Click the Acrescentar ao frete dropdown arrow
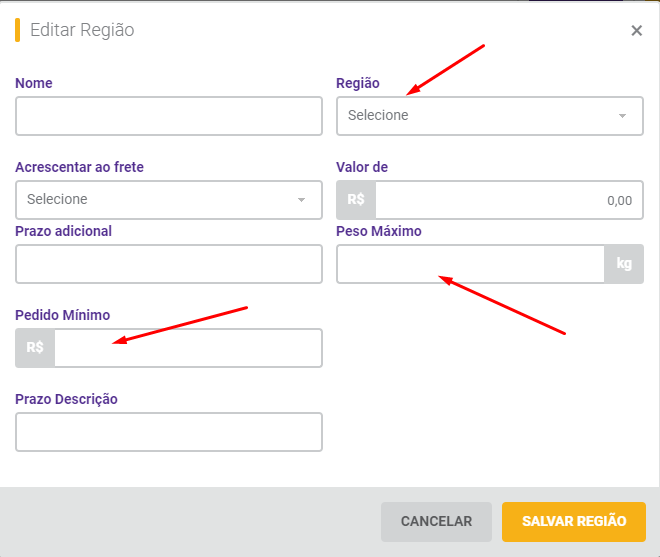 tap(301, 200)
